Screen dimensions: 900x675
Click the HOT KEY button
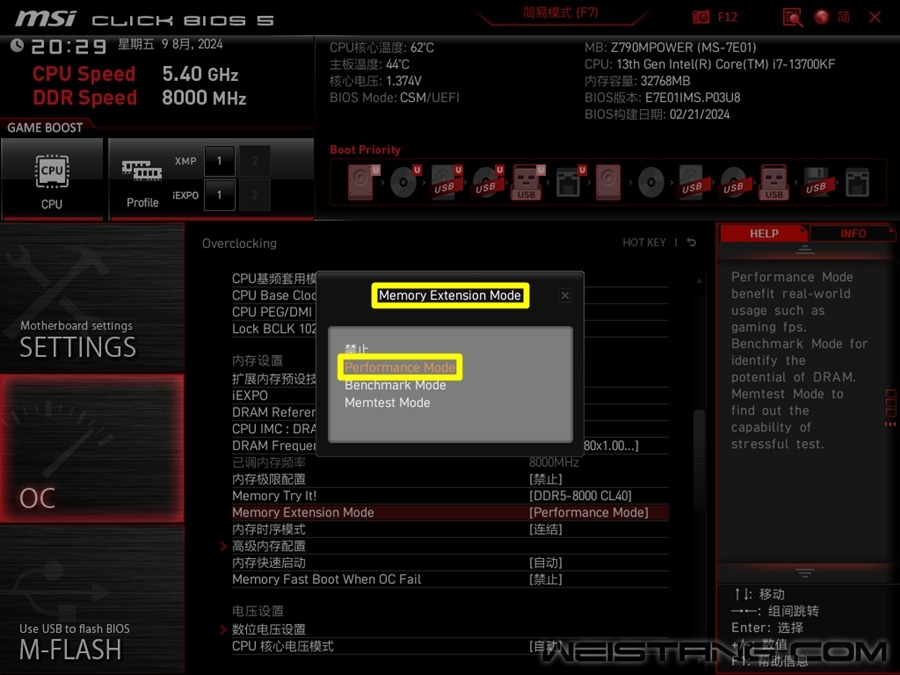tap(644, 242)
